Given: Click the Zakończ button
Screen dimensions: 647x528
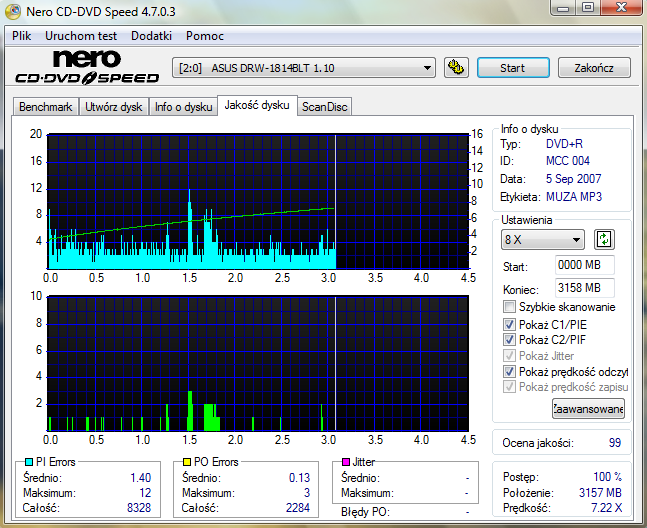Looking at the screenshot, I should [x=594, y=68].
